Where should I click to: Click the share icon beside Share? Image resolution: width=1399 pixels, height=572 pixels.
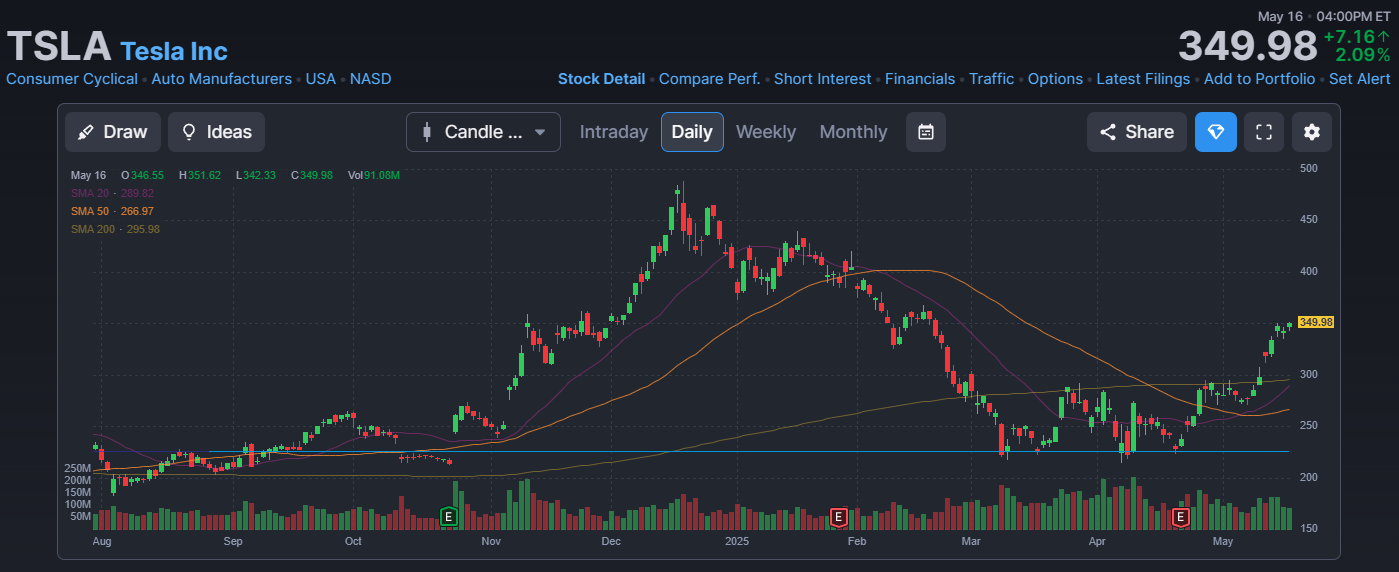pos(1108,132)
